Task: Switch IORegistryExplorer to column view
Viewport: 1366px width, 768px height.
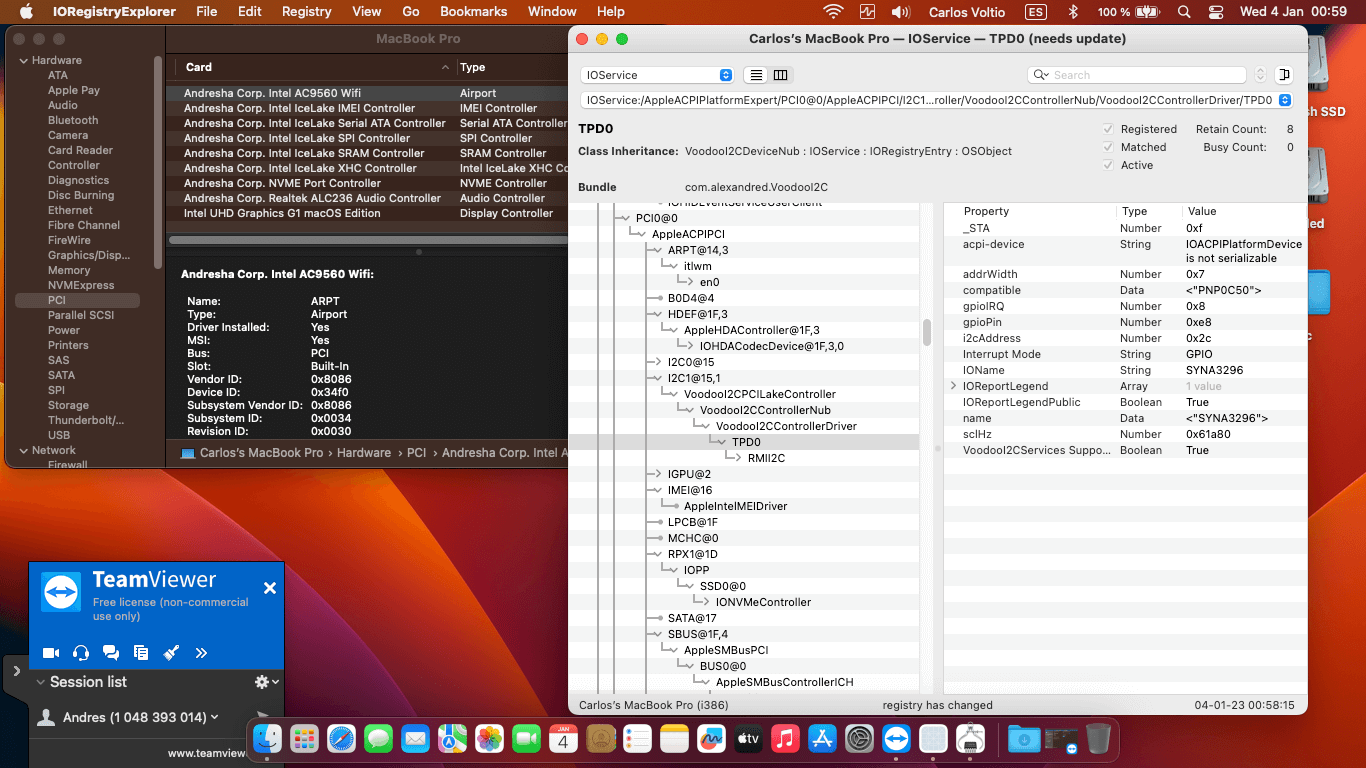Action: pos(781,75)
